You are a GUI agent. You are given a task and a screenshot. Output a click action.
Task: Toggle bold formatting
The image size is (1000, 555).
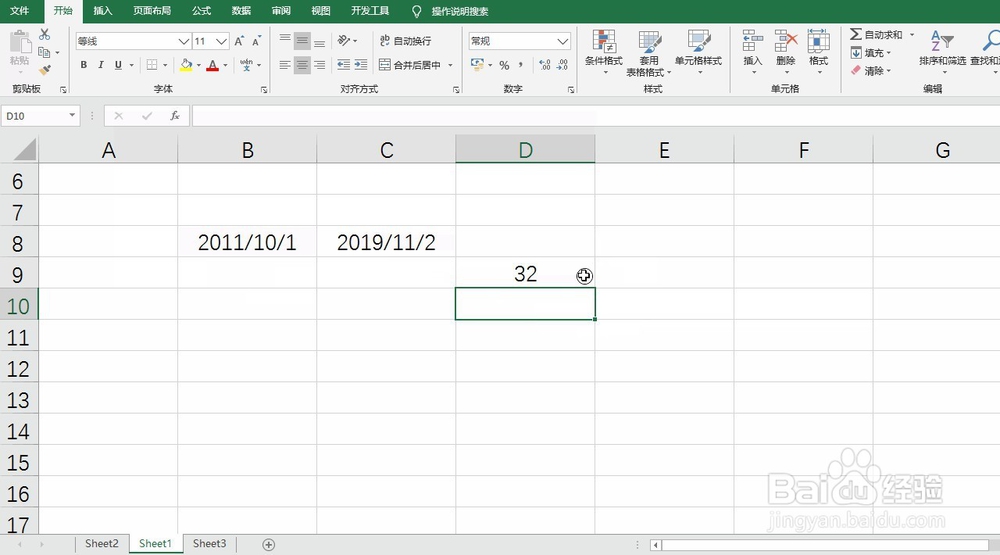(84, 65)
